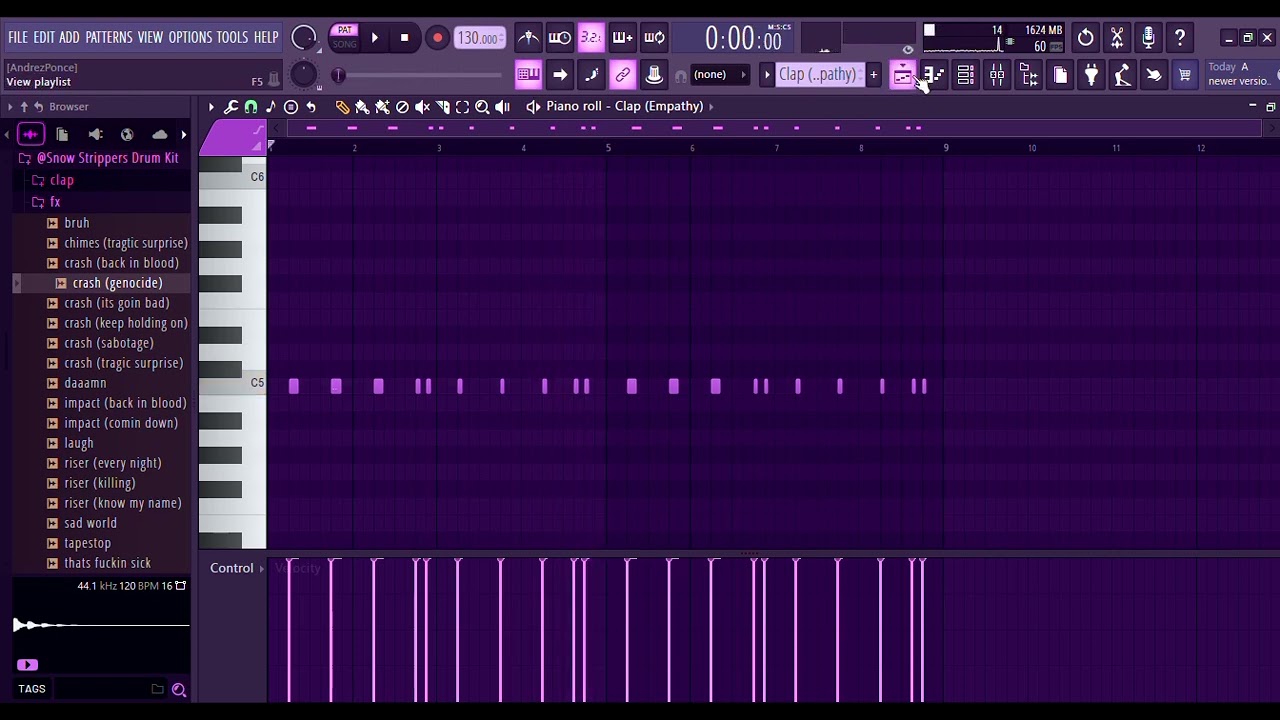Click the undo history circular arrow

(x=1085, y=38)
